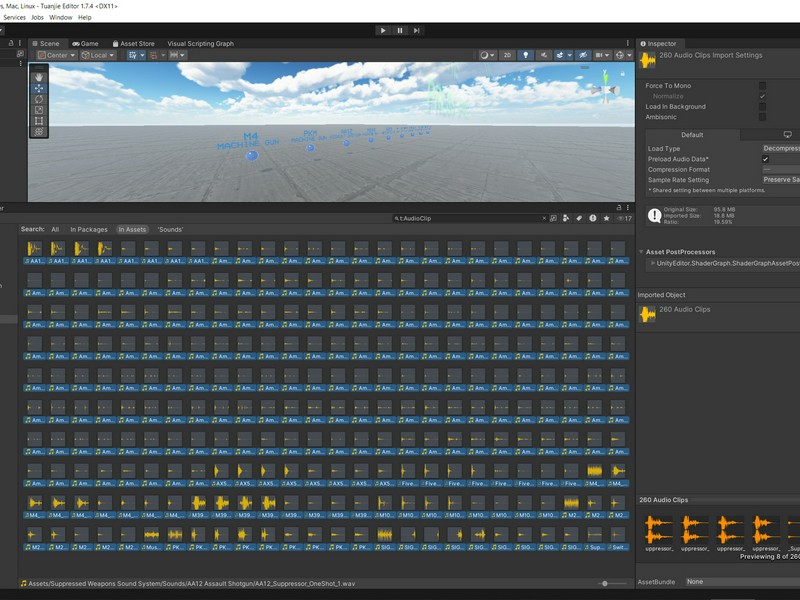Open the search-in-window icon beside search box
Viewport: 800px width, 600px height.
pyautogui.click(x=553, y=218)
